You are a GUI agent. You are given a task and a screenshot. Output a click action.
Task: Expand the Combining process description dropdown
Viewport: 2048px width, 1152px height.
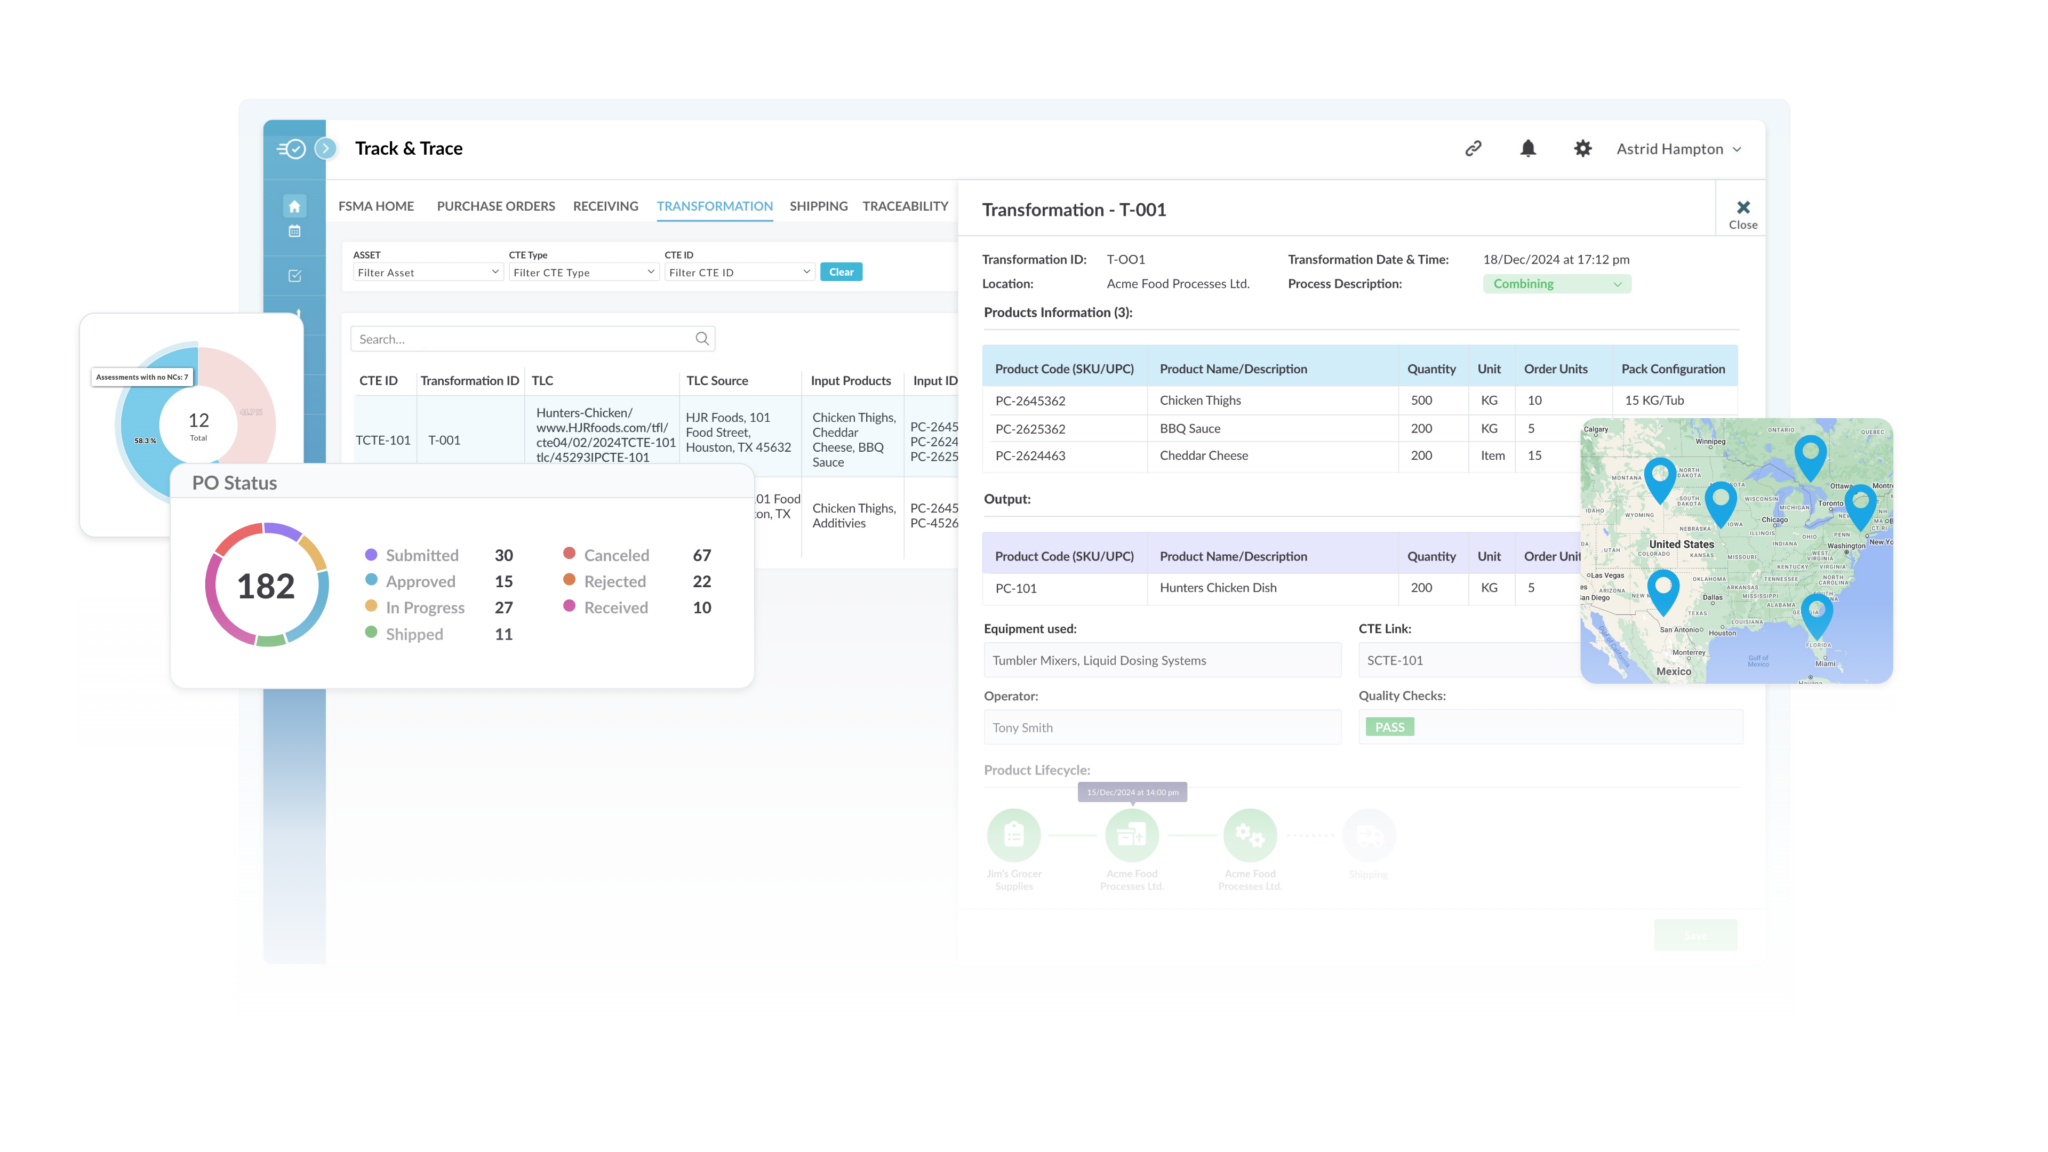pos(1556,284)
